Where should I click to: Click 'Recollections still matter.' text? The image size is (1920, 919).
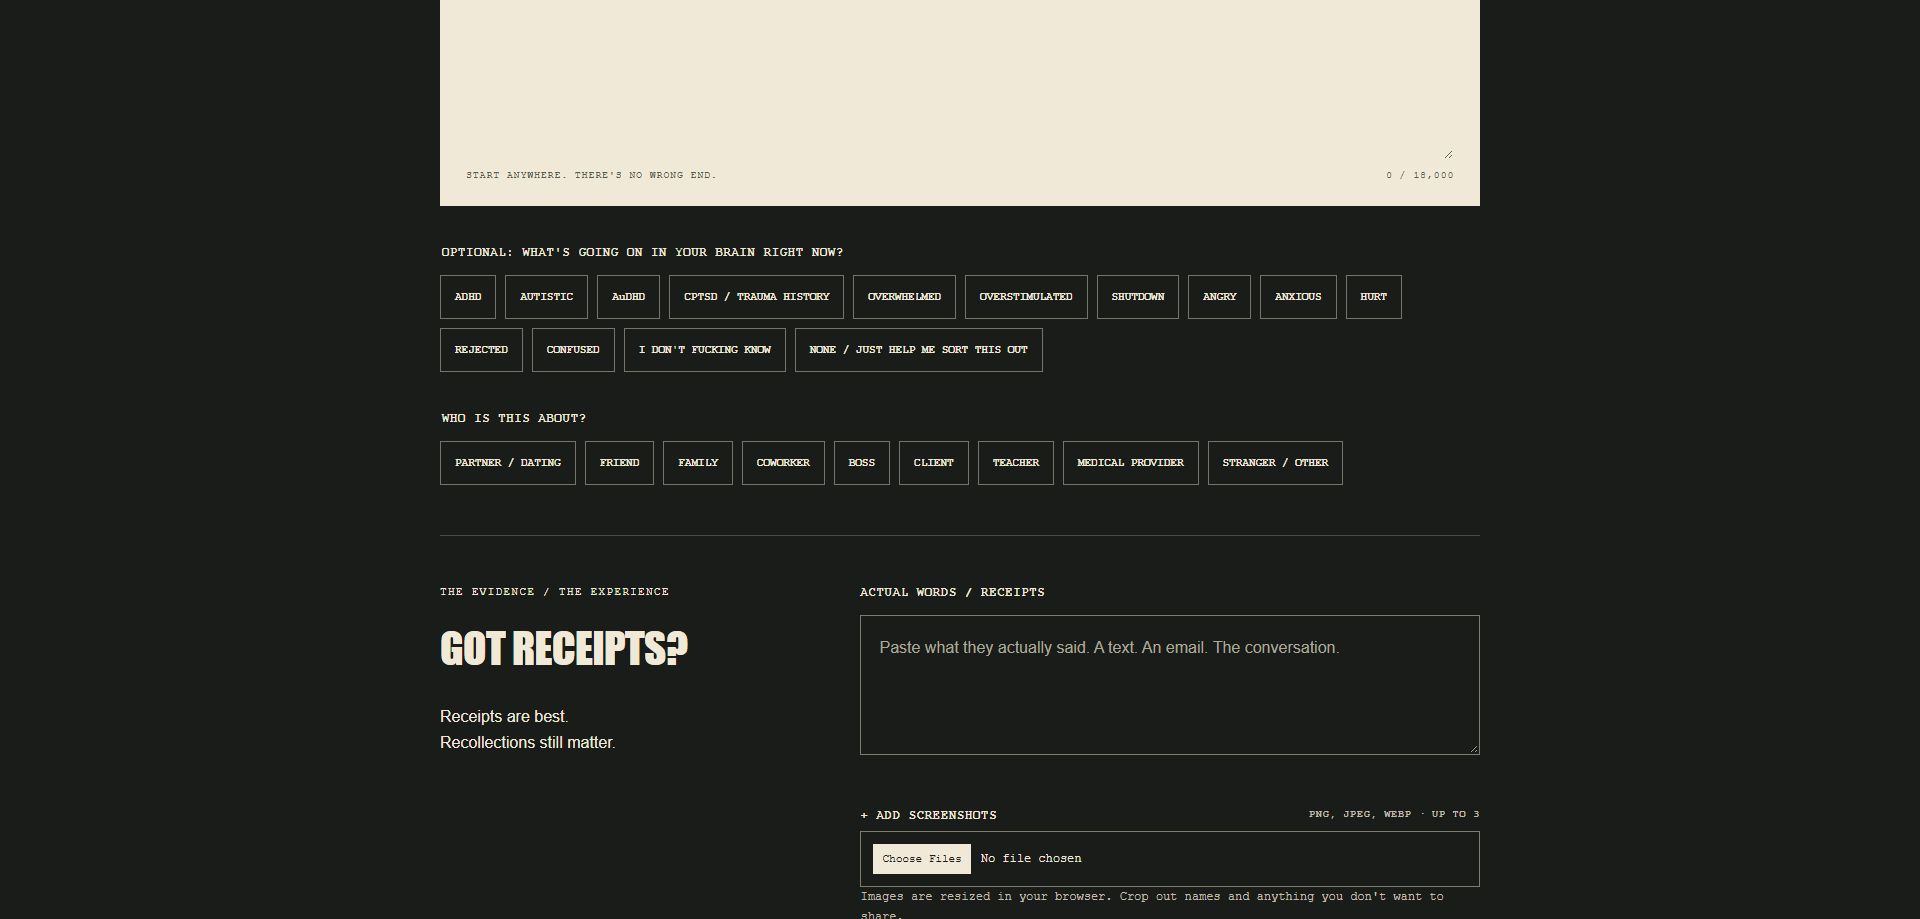pos(528,743)
